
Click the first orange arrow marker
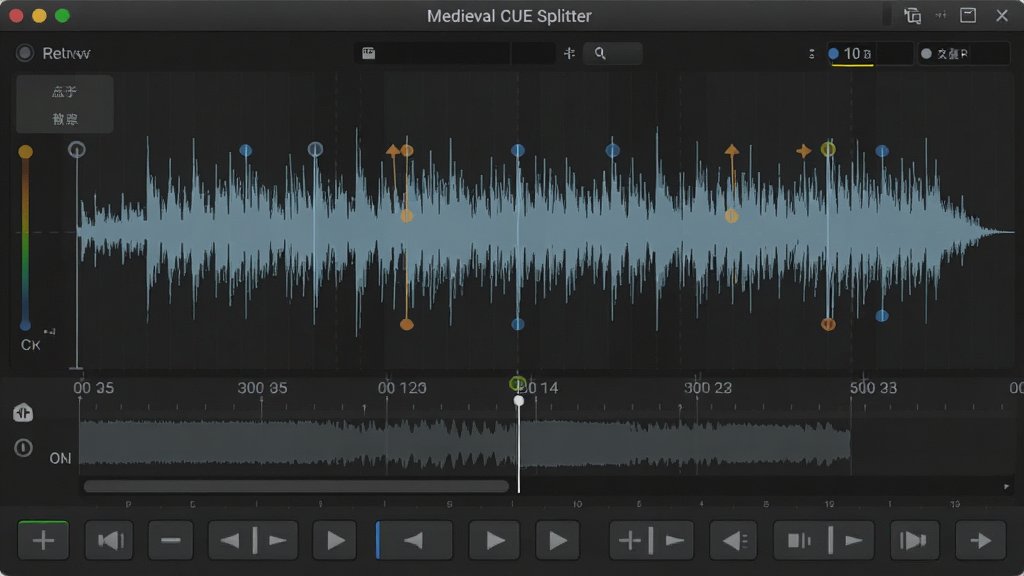click(392, 151)
